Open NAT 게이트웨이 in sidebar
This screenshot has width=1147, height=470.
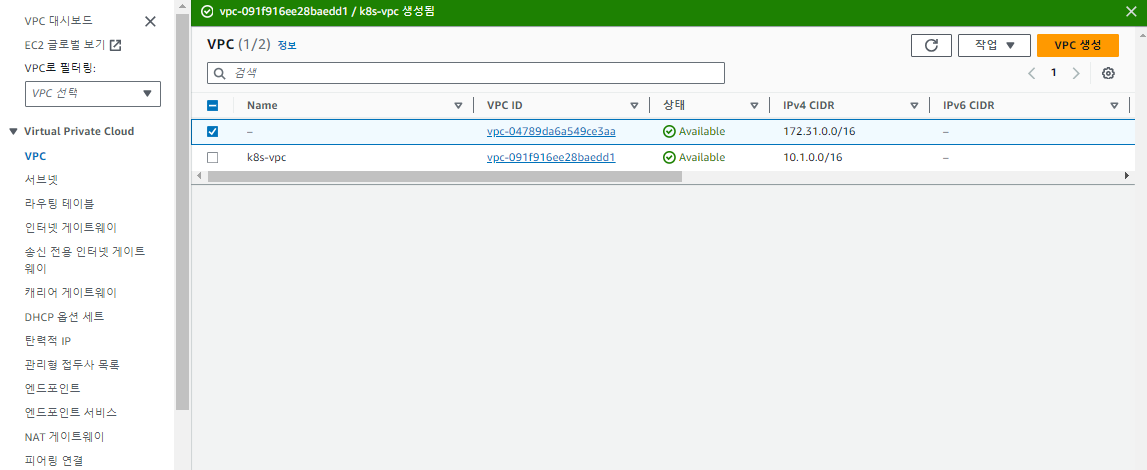(64, 437)
